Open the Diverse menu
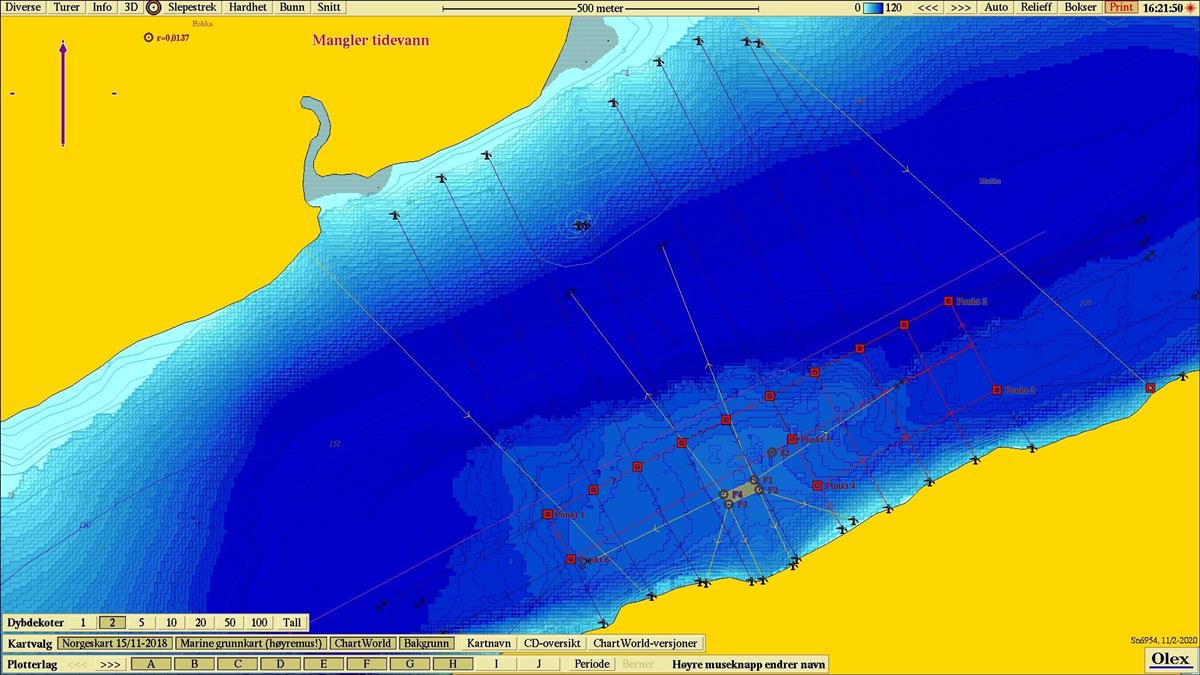This screenshot has width=1200, height=675. (23, 7)
